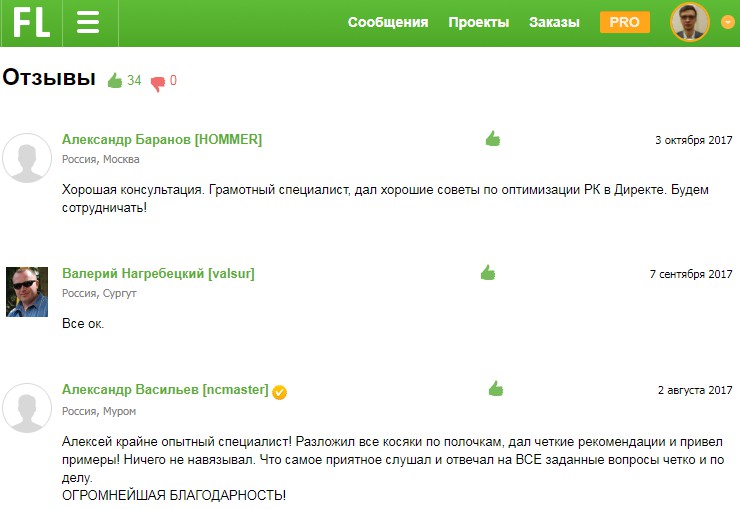Expand the orange account dropdown arrow

click(728, 22)
